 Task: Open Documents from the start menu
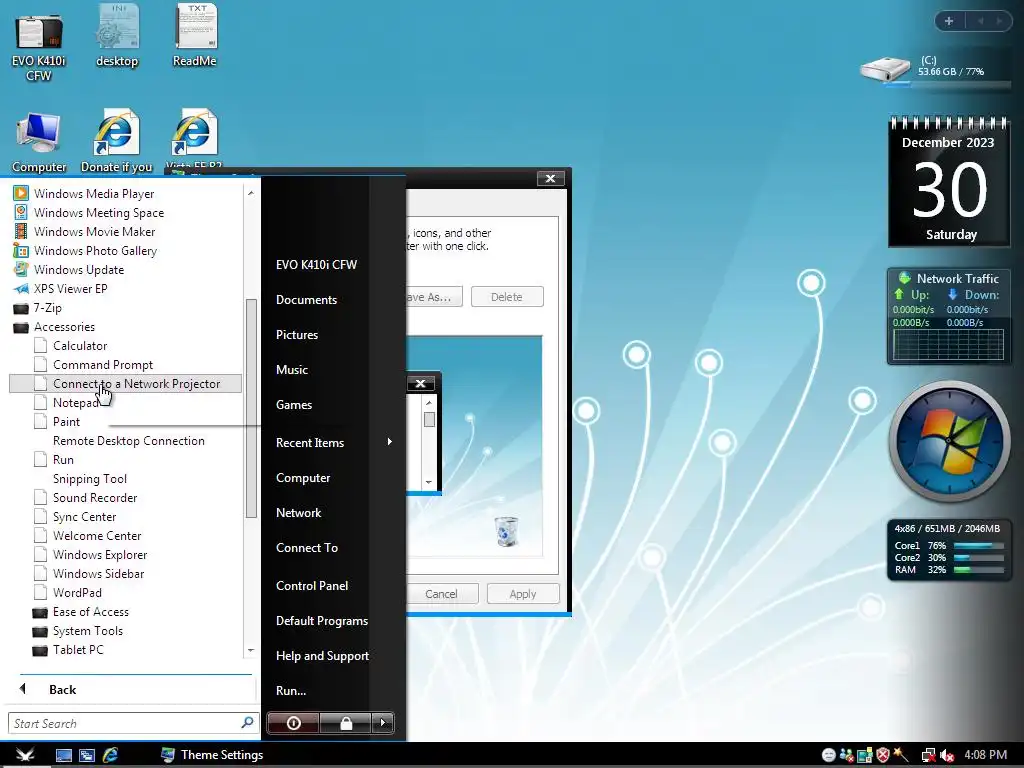306,300
